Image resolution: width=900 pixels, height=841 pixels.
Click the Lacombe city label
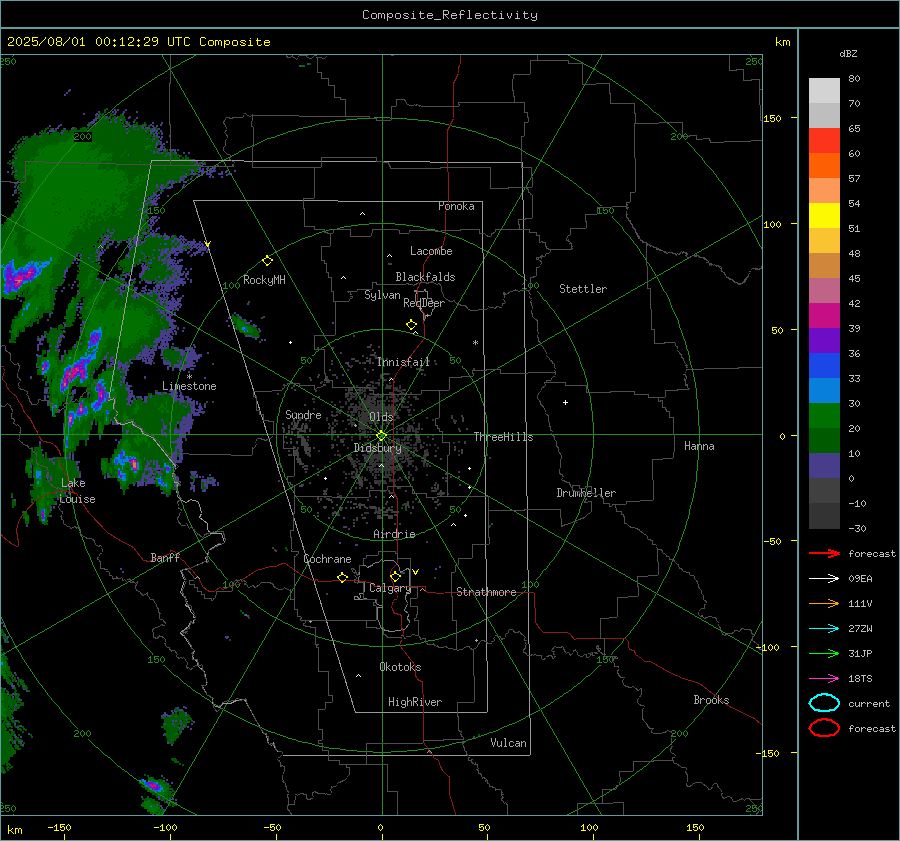tap(431, 251)
